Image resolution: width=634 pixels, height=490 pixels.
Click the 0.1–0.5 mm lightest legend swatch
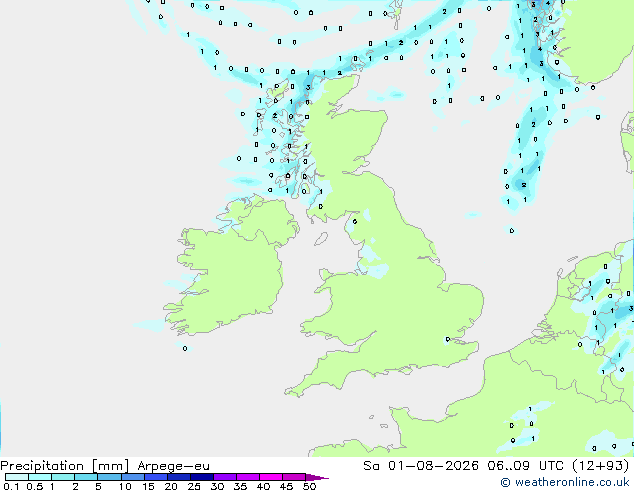pos(17,477)
